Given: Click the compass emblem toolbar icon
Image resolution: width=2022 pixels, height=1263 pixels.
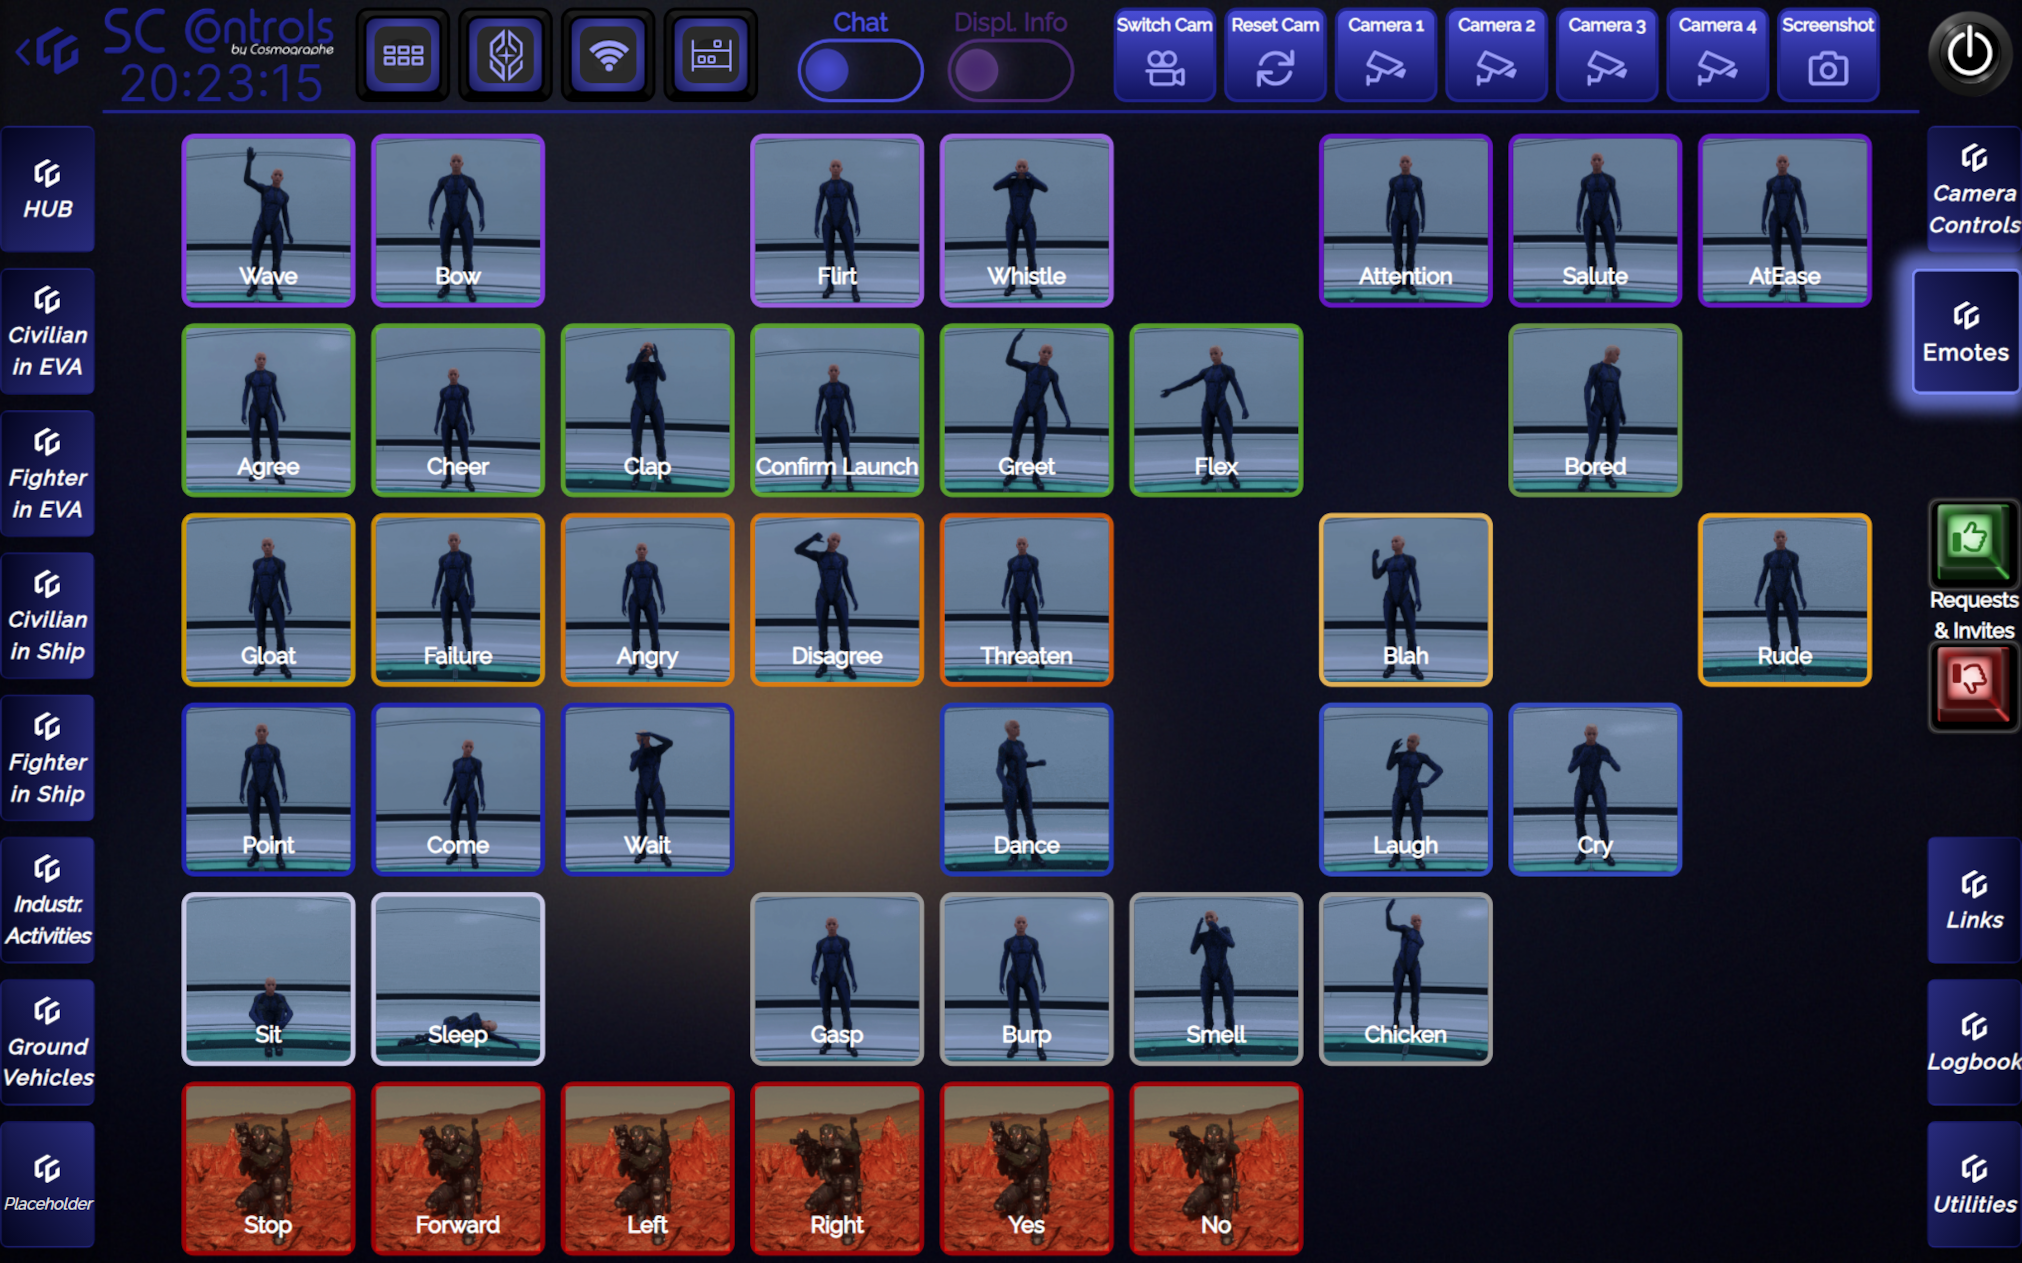Looking at the screenshot, I should point(506,55).
